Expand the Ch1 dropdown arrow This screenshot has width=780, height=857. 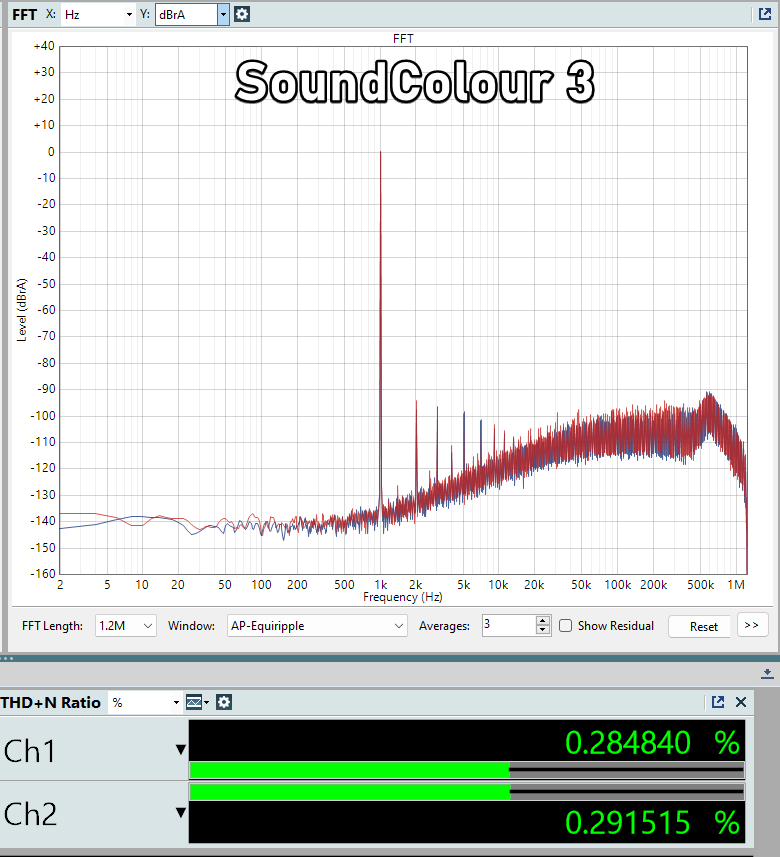click(x=181, y=750)
